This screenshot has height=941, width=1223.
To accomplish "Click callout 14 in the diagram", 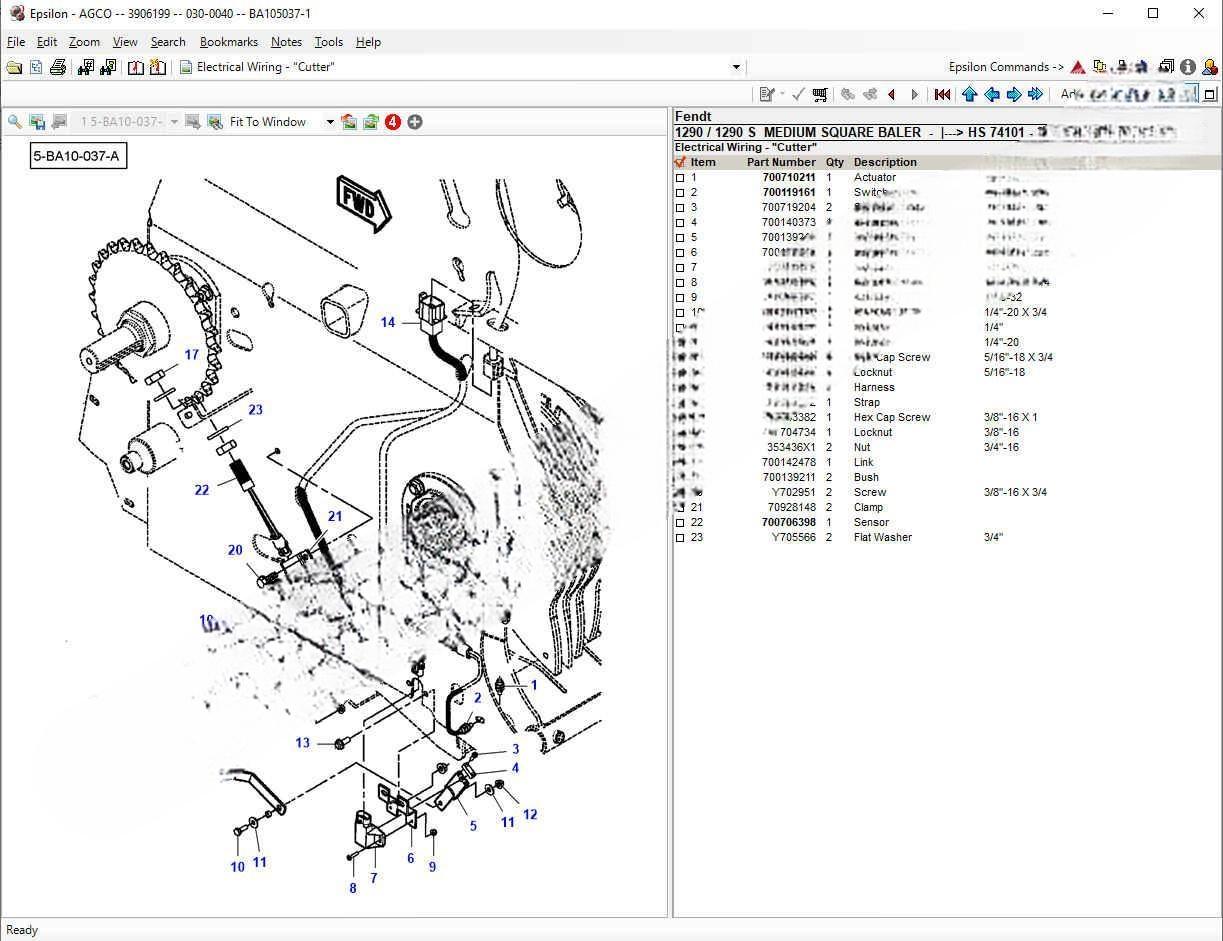I will click(x=388, y=322).
